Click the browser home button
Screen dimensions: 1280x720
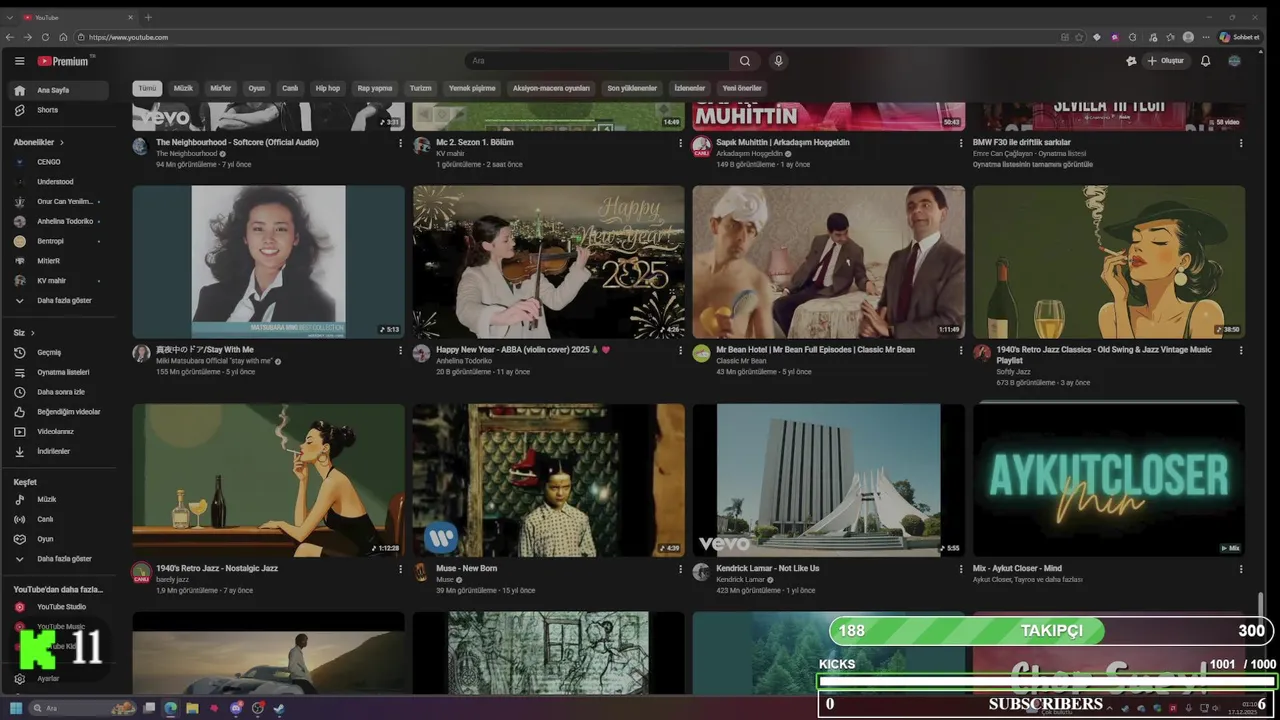63,37
